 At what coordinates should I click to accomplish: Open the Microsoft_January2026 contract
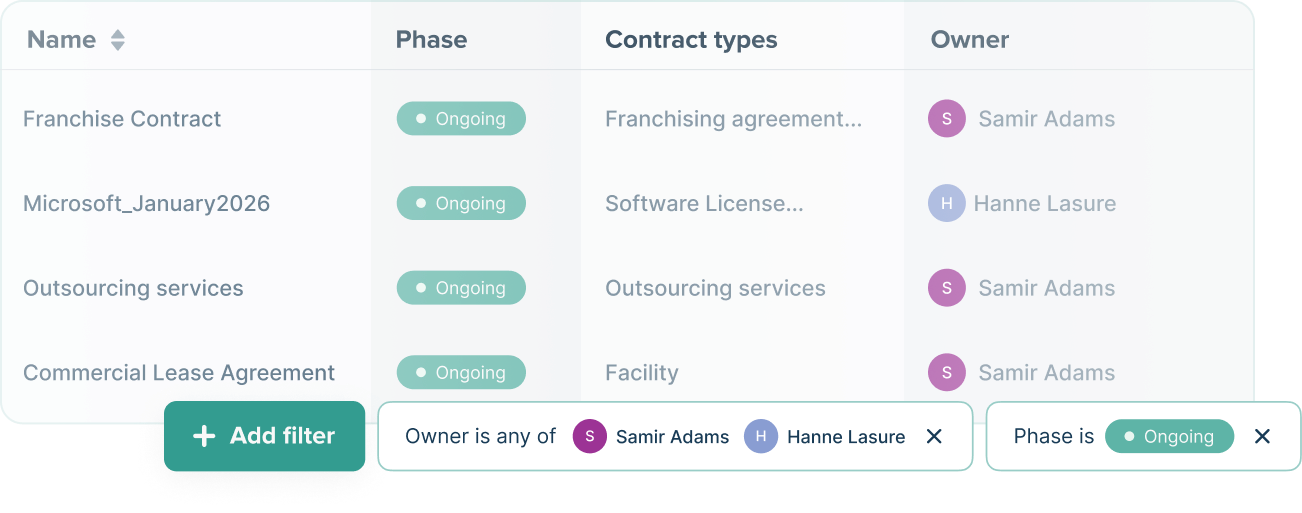point(146,204)
